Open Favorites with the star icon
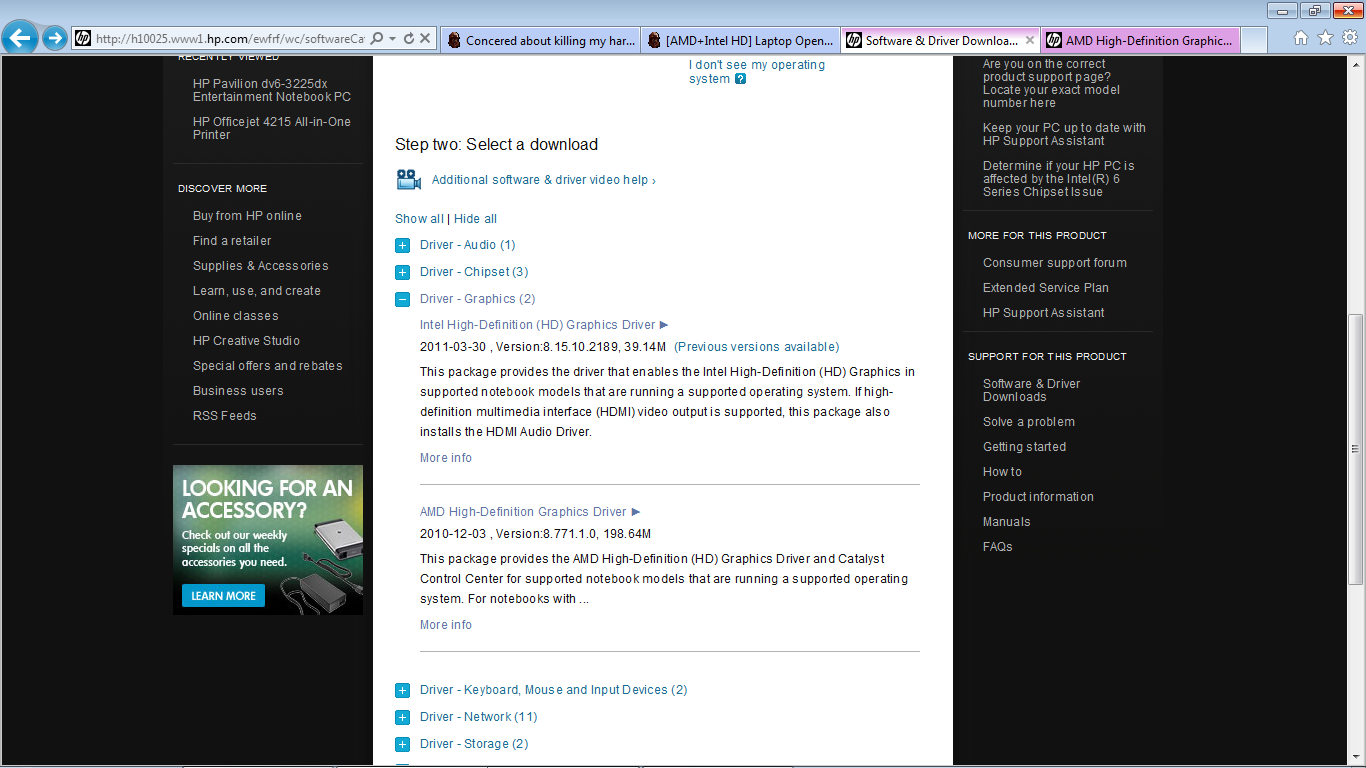Screen dimensions: 1366x768 point(1326,38)
